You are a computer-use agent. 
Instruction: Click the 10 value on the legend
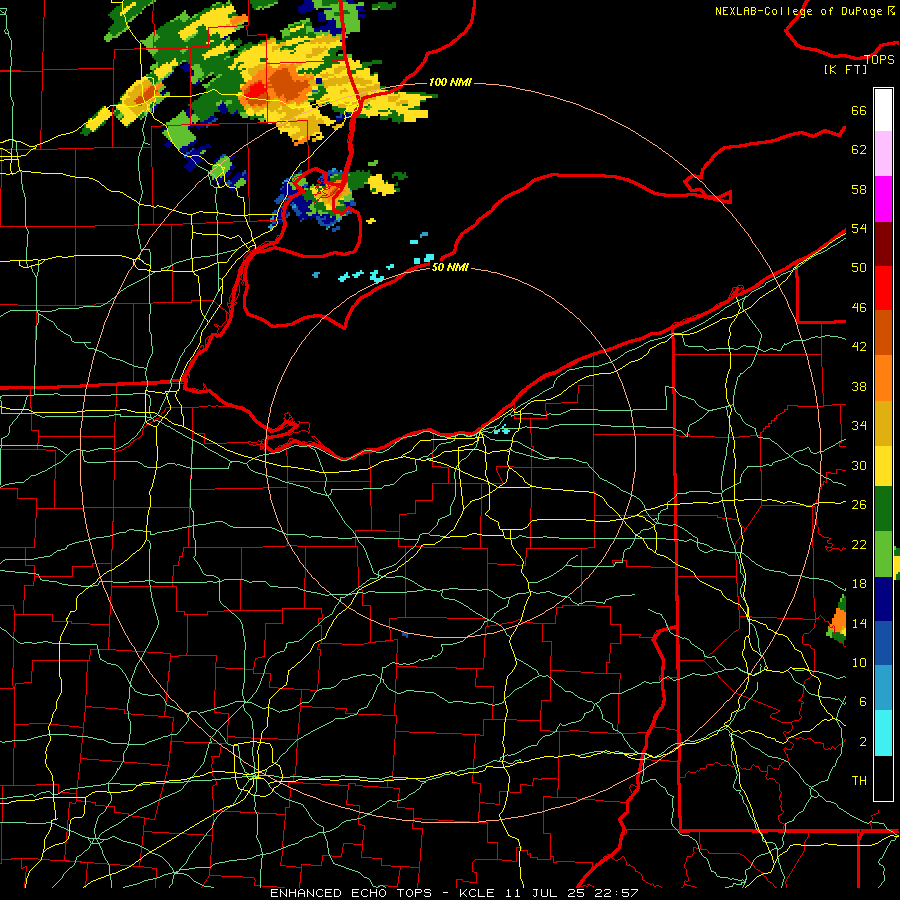(x=859, y=662)
